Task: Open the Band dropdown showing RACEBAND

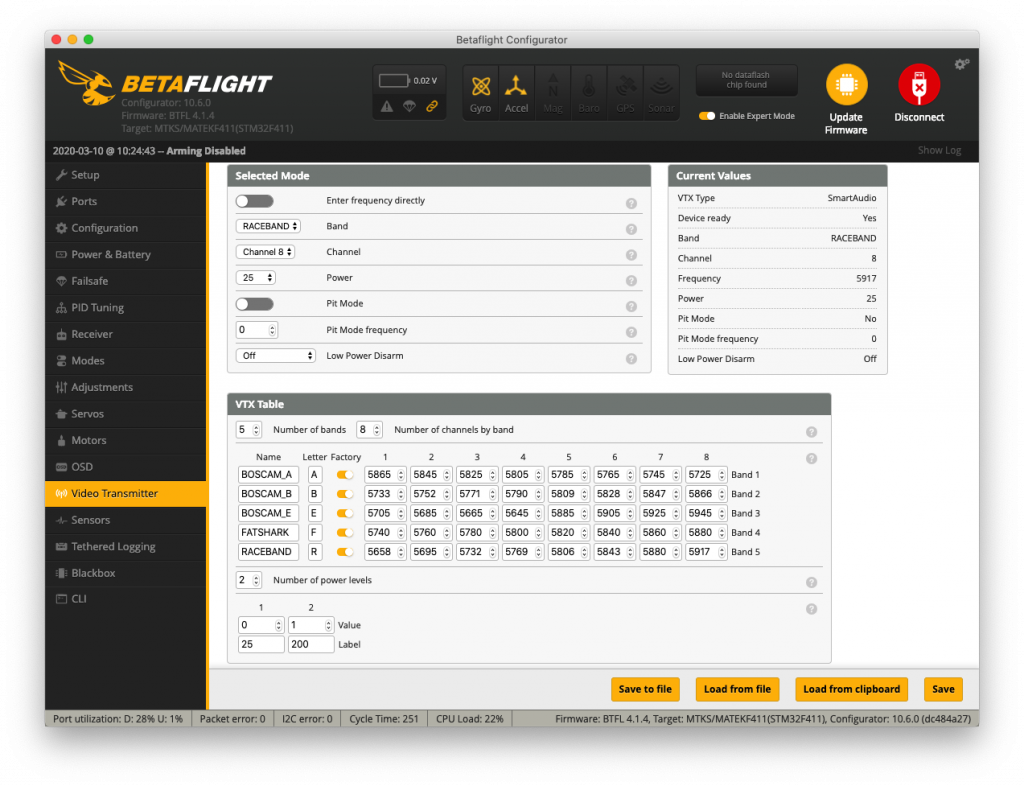Action: coord(266,226)
